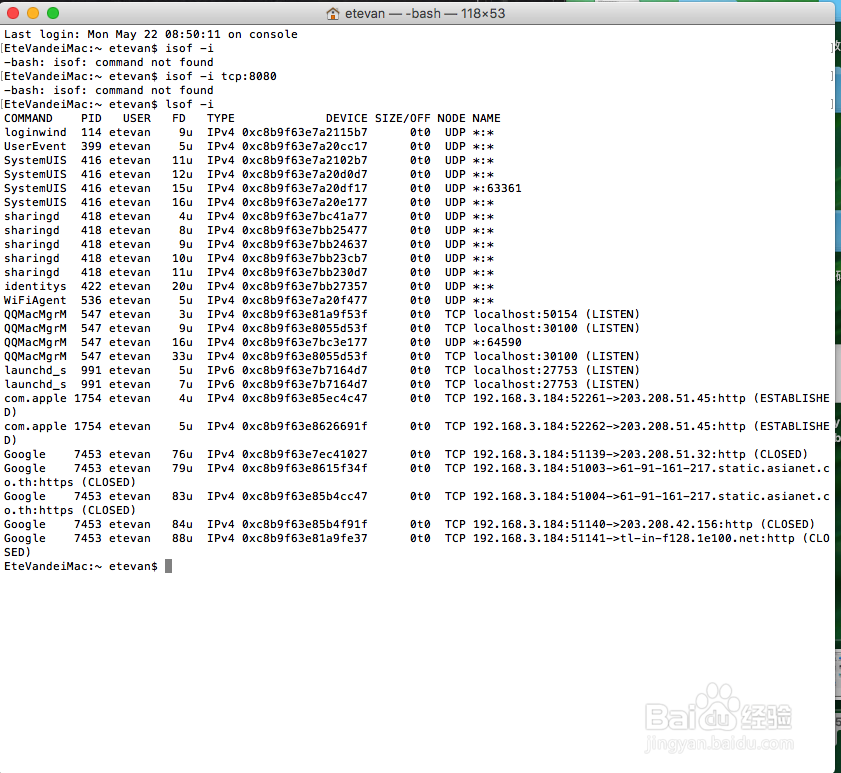The height and width of the screenshot is (773, 841).
Task: Click the '192.168.3.184:51141->tl-in-f128.1e100.net:http' connection
Action: [x=634, y=538]
